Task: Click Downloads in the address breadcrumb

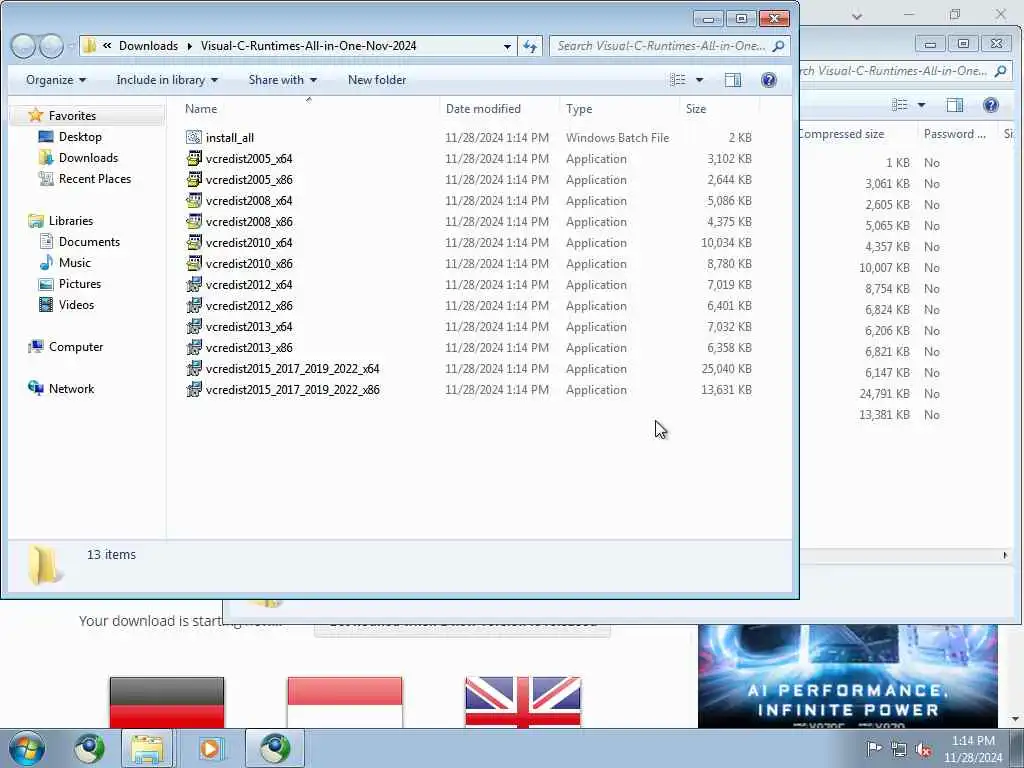Action: tap(148, 46)
